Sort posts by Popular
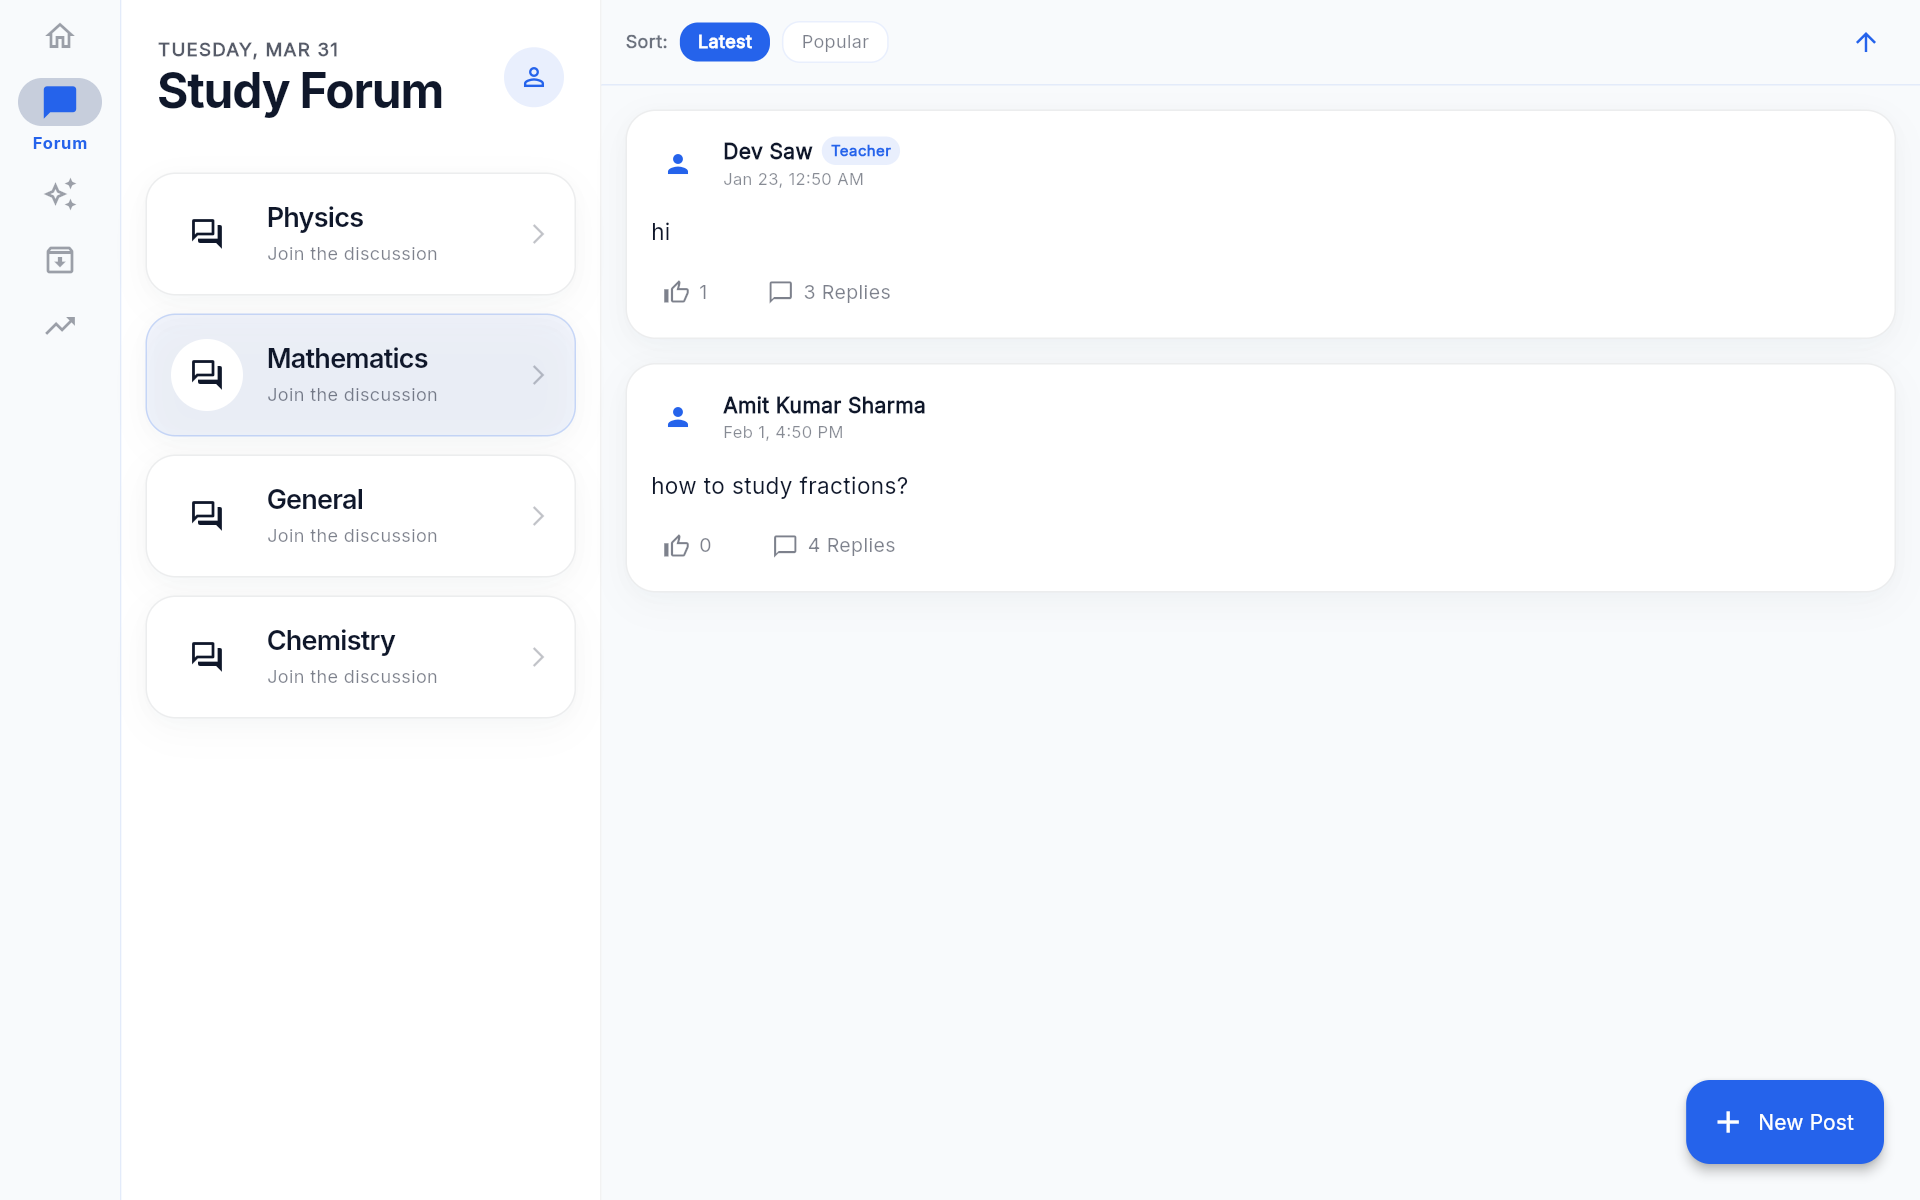 tap(835, 42)
